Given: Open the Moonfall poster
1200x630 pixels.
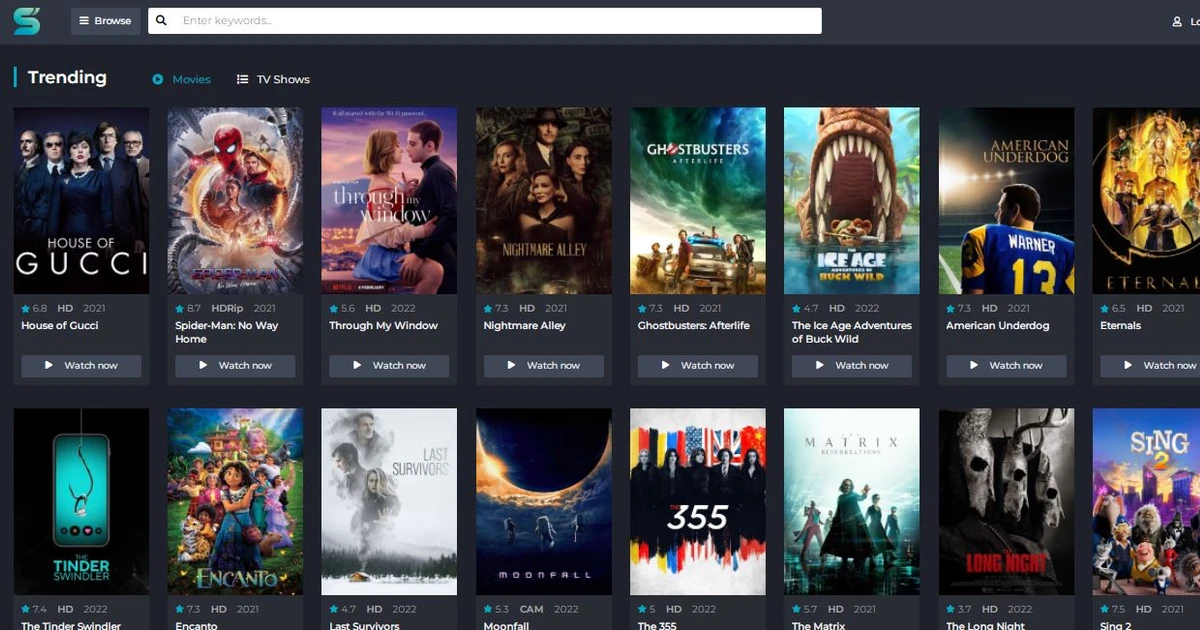Looking at the screenshot, I should click(544, 501).
